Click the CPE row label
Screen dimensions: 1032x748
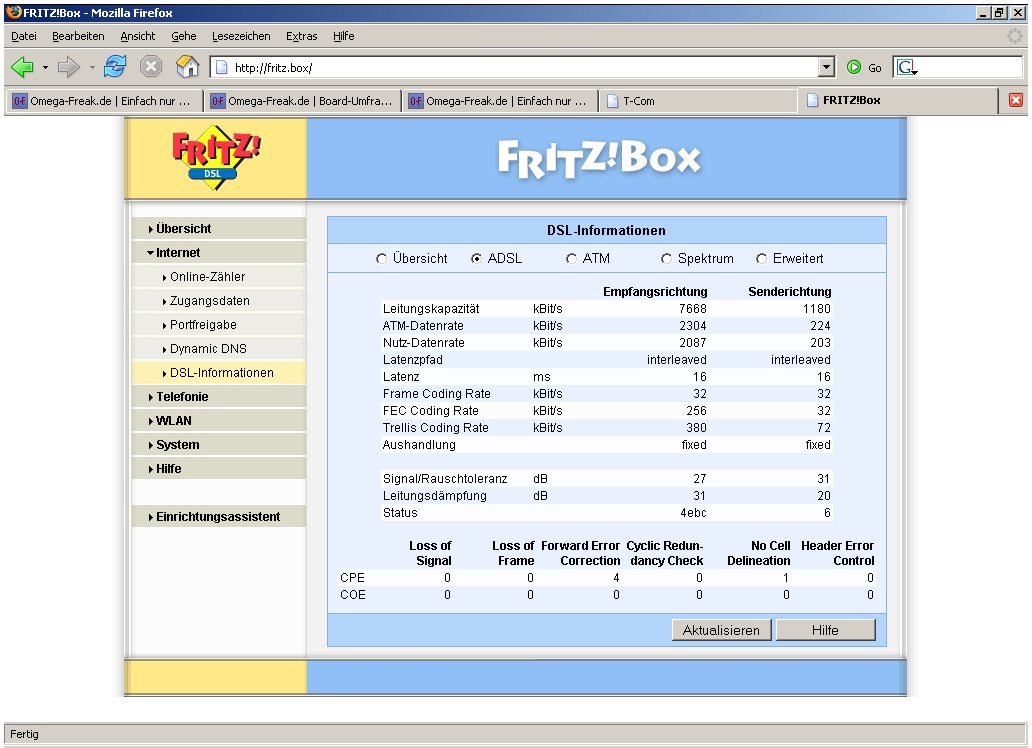coord(352,577)
